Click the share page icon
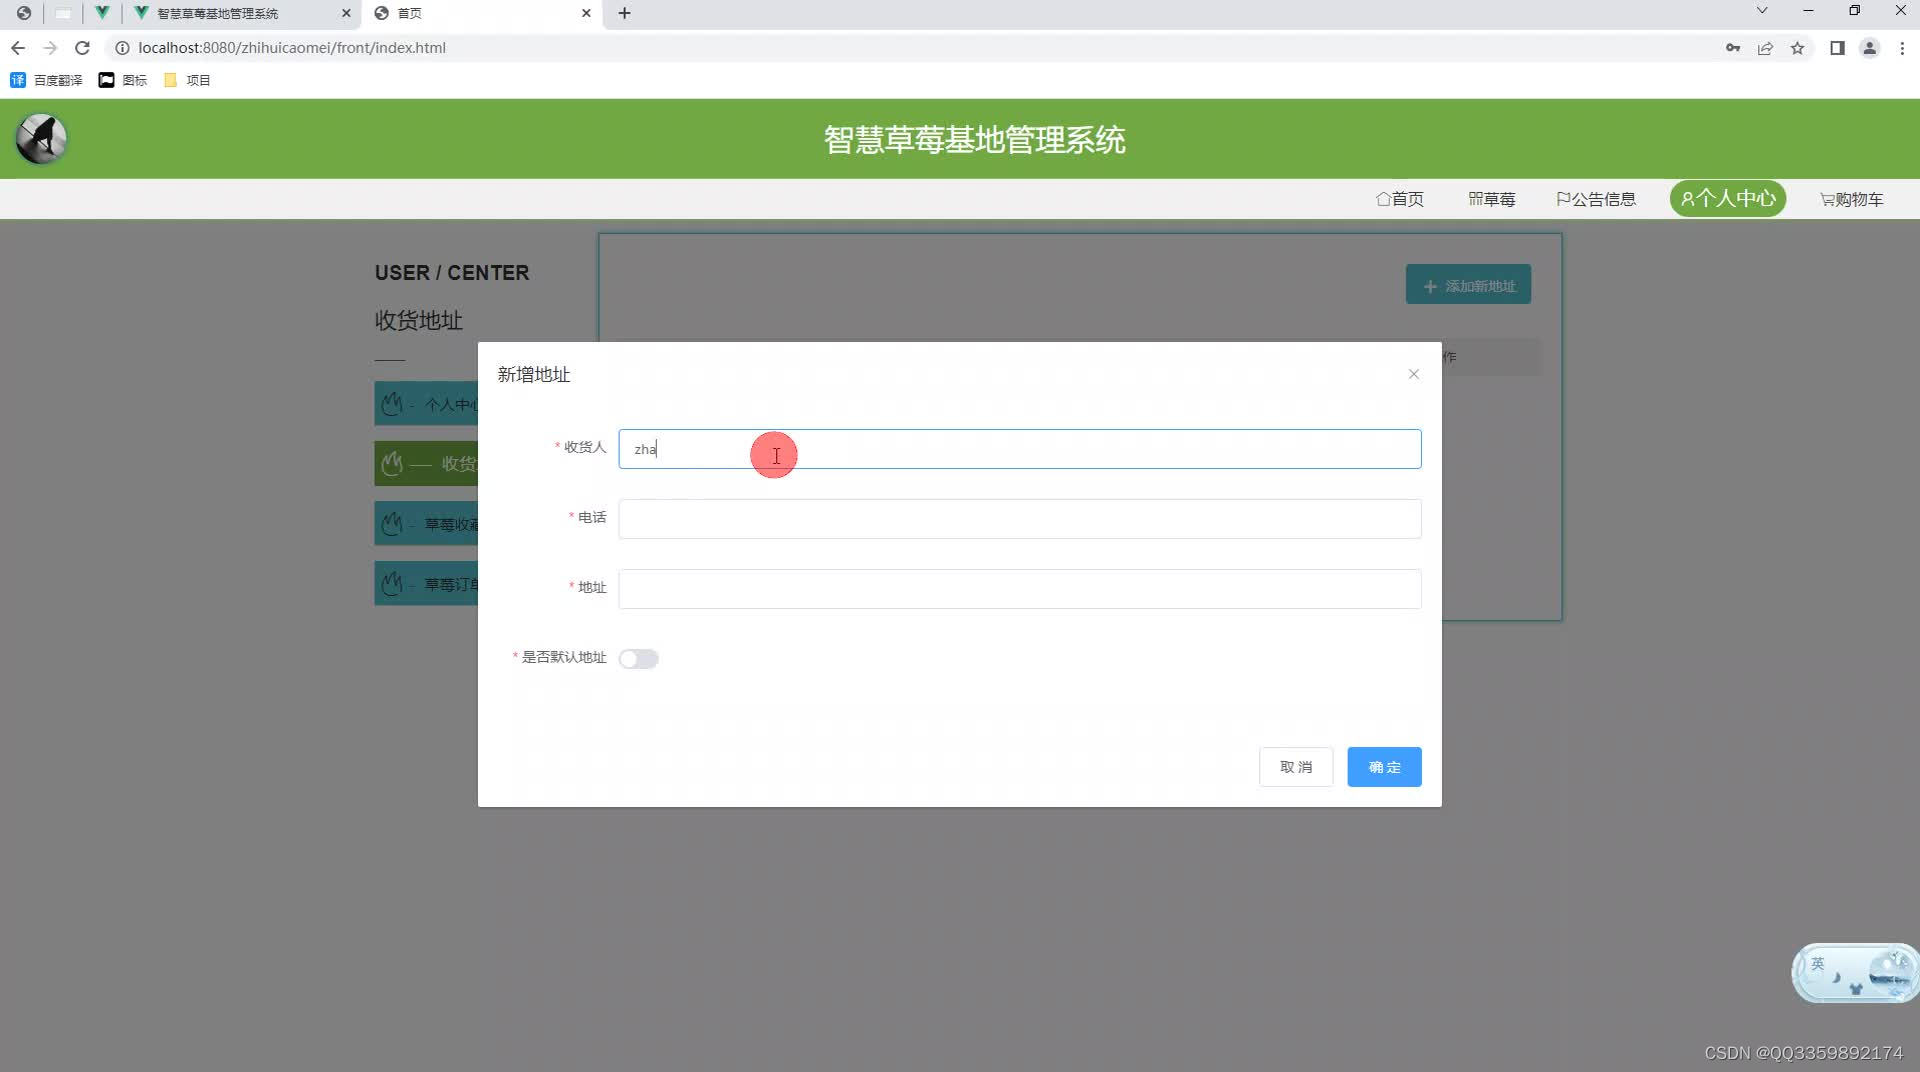The image size is (1920, 1072). (x=1765, y=48)
